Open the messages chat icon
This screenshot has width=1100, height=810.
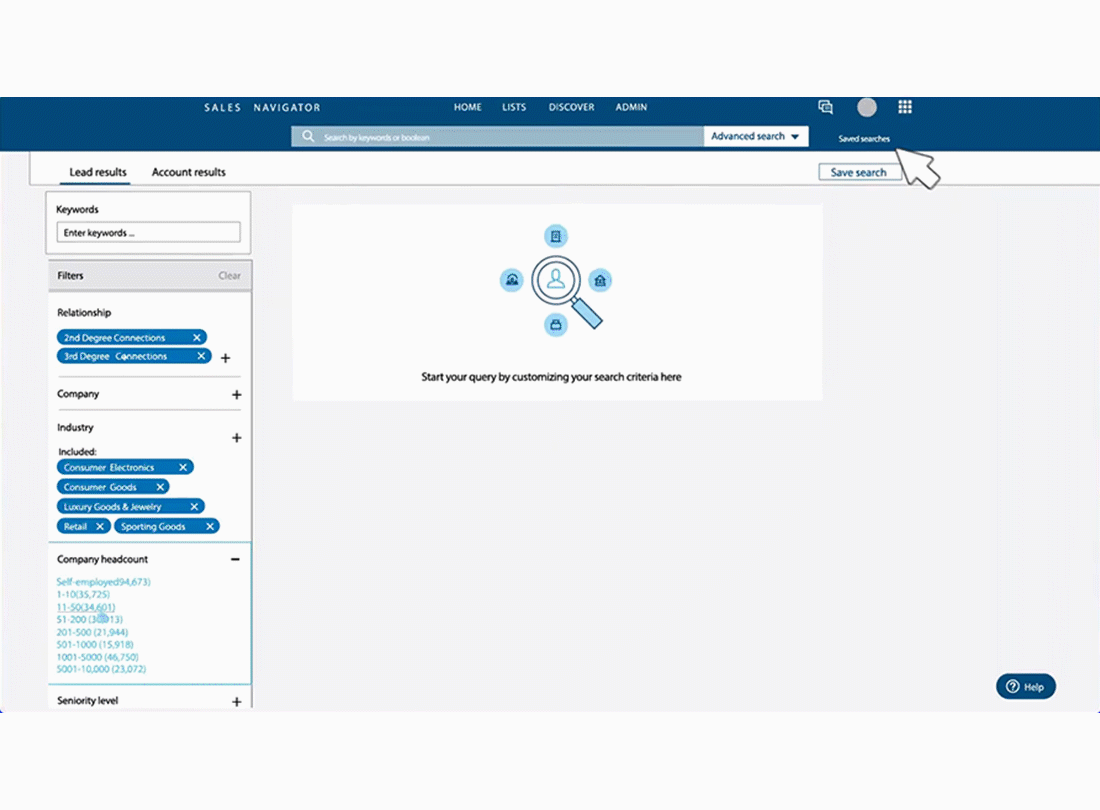[x=826, y=107]
